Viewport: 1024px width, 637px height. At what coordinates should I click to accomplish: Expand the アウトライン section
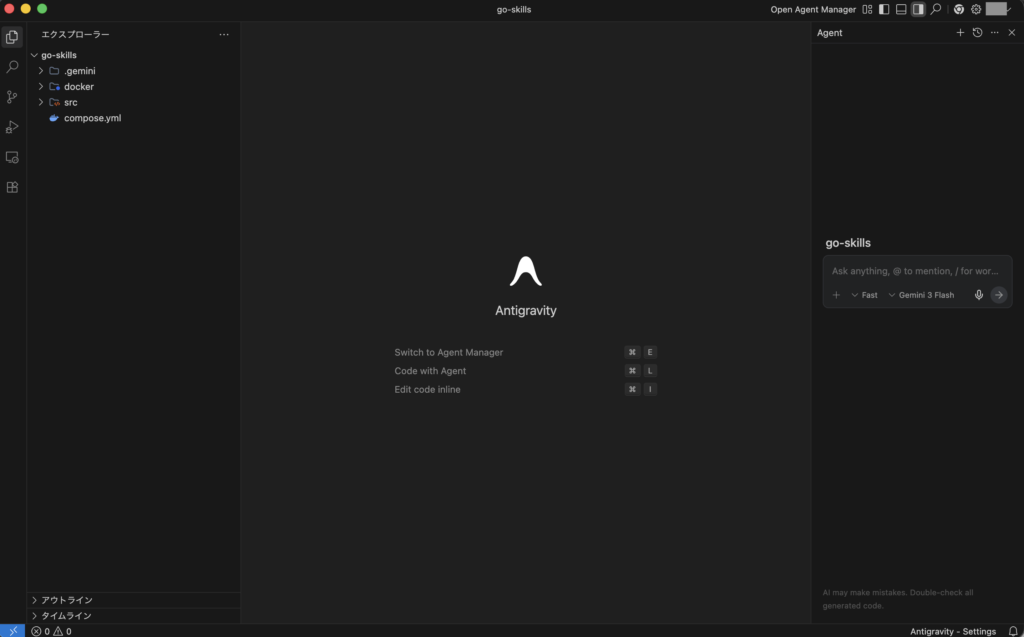67,600
